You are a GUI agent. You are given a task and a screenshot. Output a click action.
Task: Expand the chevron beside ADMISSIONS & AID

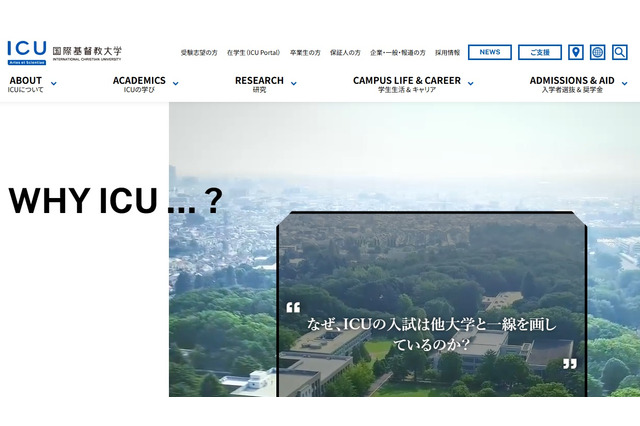tap(624, 83)
